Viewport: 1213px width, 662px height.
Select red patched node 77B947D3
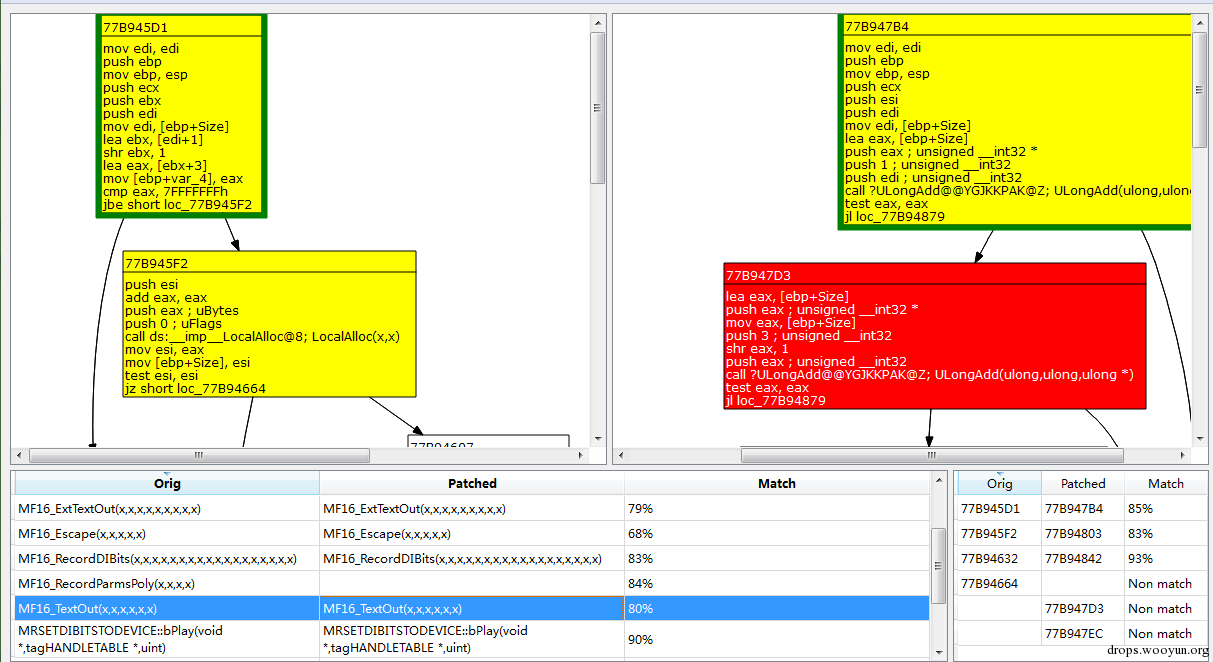(x=935, y=336)
